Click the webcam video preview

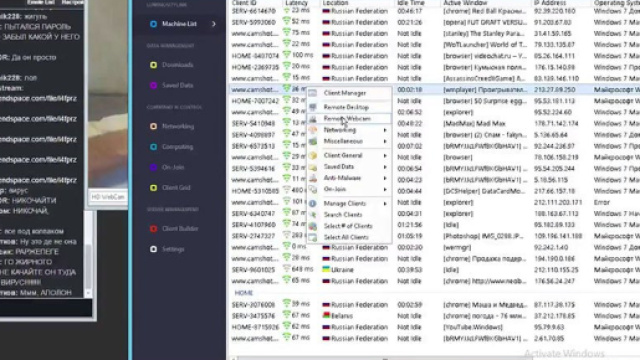pyautogui.click(x=108, y=94)
